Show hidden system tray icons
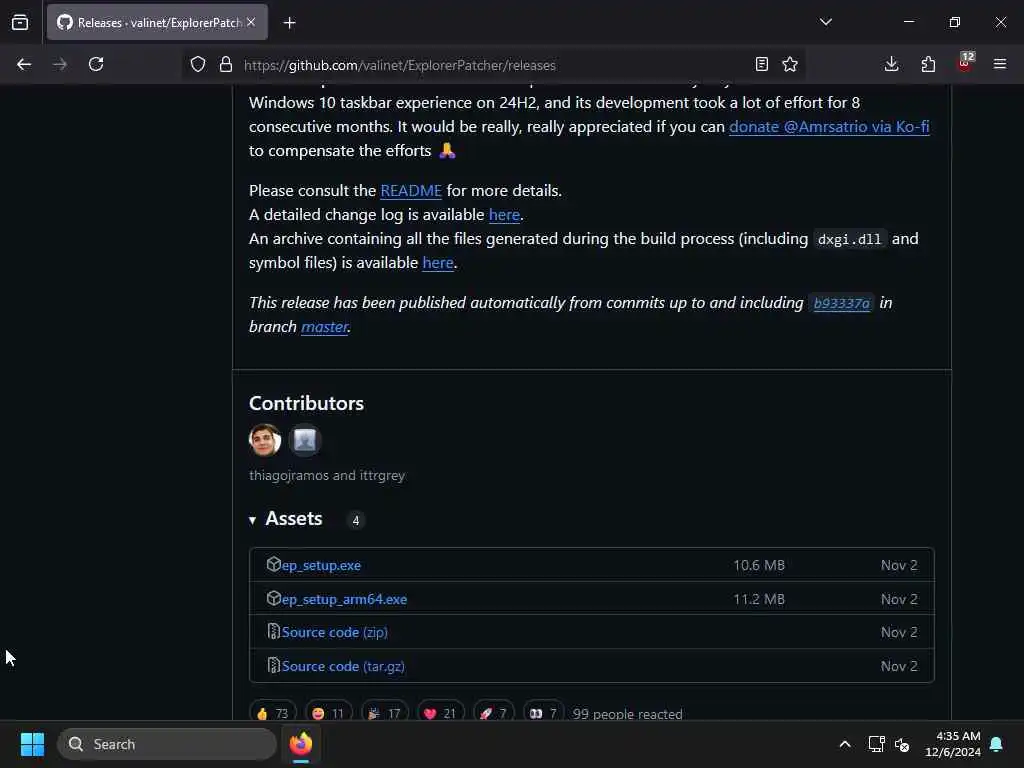The height and width of the screenshot is (768, 1024). [844, 744]
